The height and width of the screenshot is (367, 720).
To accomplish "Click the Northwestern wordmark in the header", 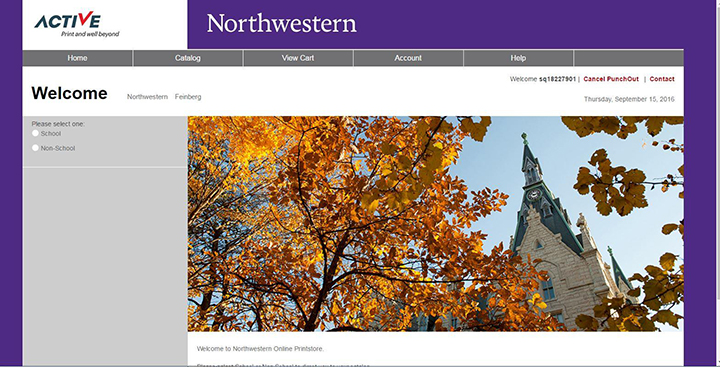I will click(x=281, y=23).
